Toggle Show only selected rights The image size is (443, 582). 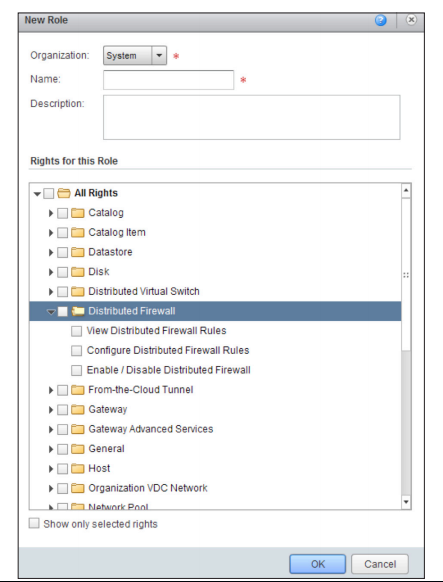(x=34, y=524)
